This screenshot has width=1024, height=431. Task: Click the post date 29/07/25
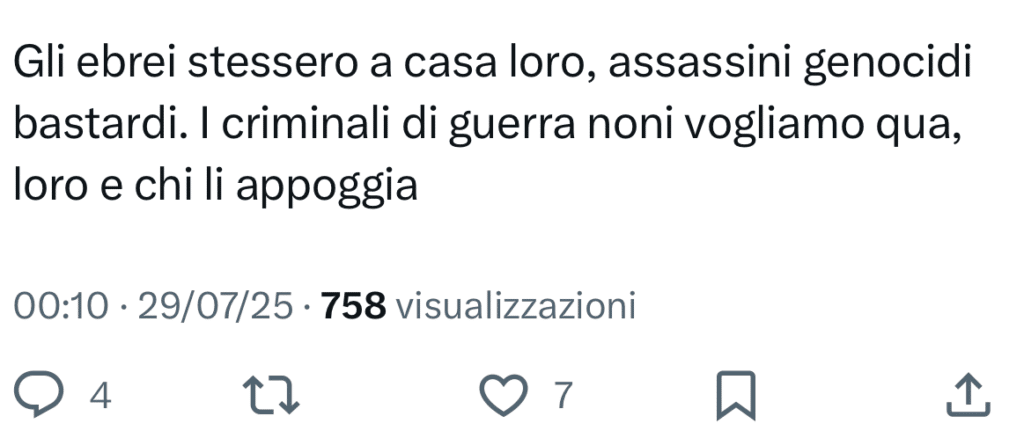point(216,306)
